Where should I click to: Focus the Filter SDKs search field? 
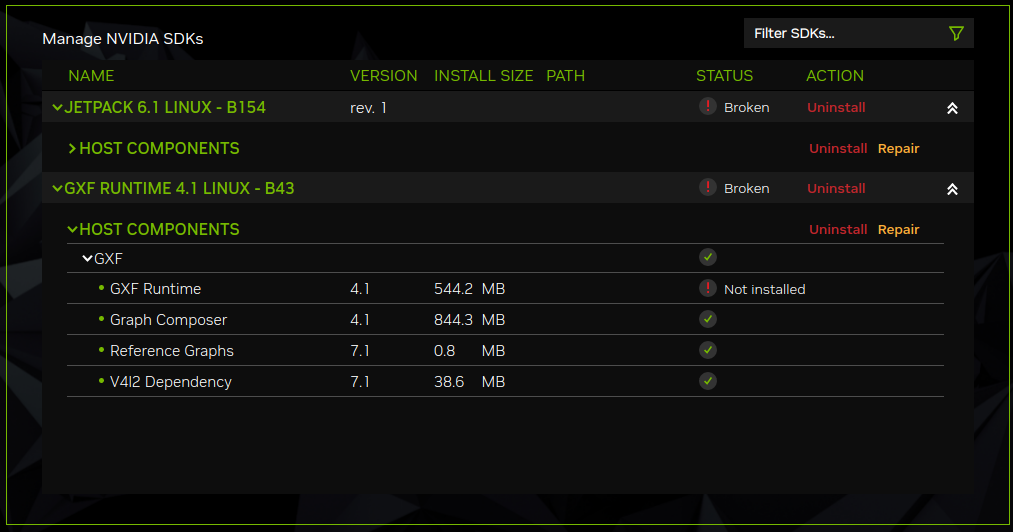pos(859,33)
